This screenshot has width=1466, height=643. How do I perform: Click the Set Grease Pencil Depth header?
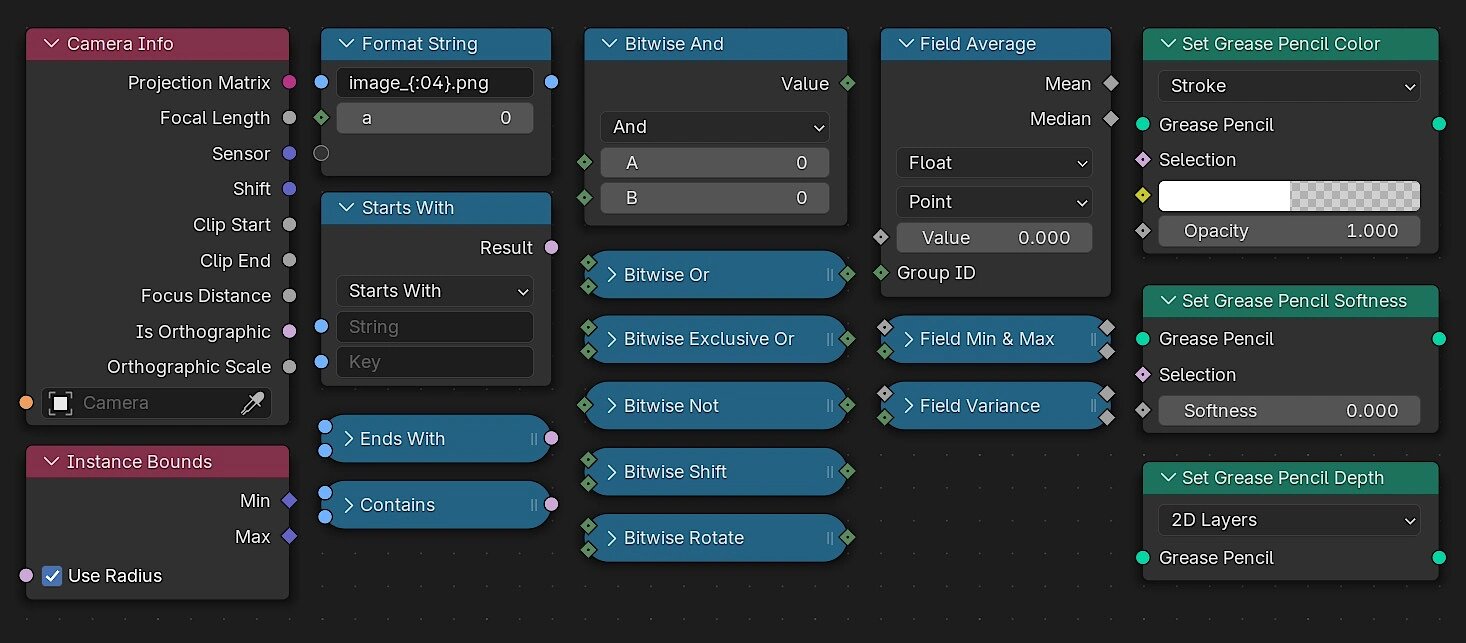click(1290, 478)
